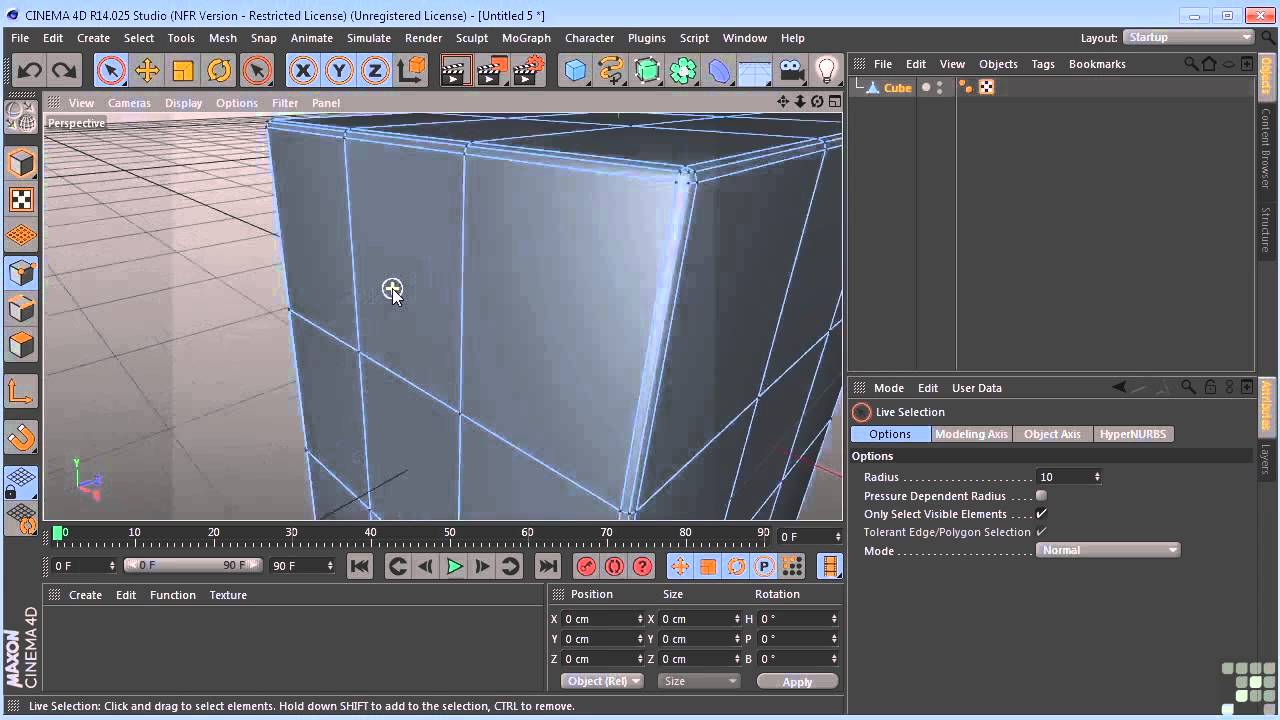The height and width of the screenshot is (720, 1280).
Task: Click the Rotation H input field
Action: (x=798, y=619)
